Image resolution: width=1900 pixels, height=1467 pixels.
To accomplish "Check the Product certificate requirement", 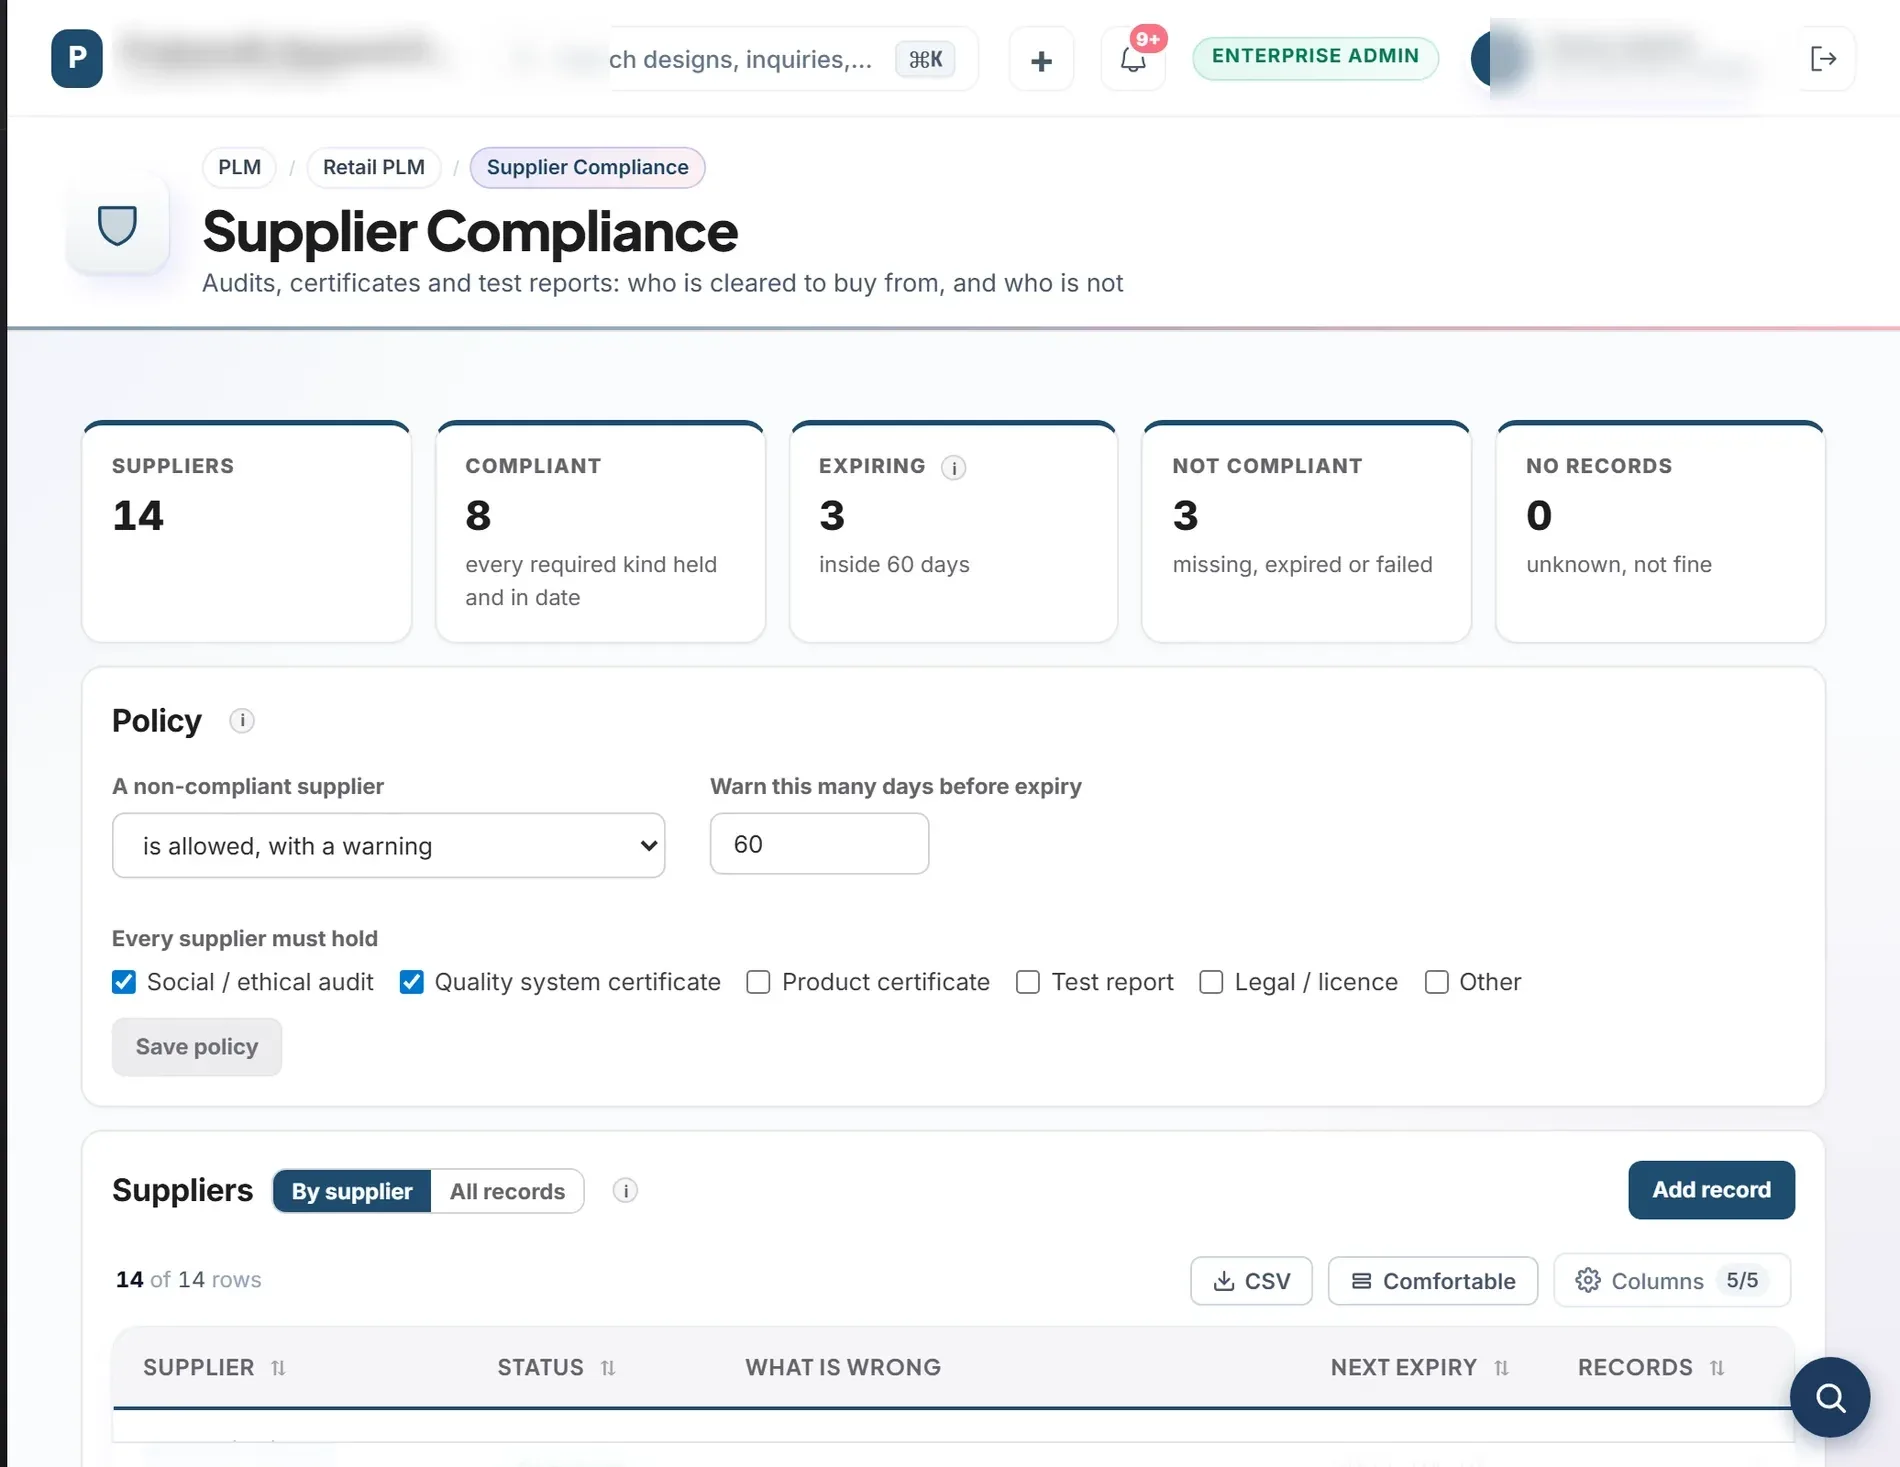I will coord(758,982).
